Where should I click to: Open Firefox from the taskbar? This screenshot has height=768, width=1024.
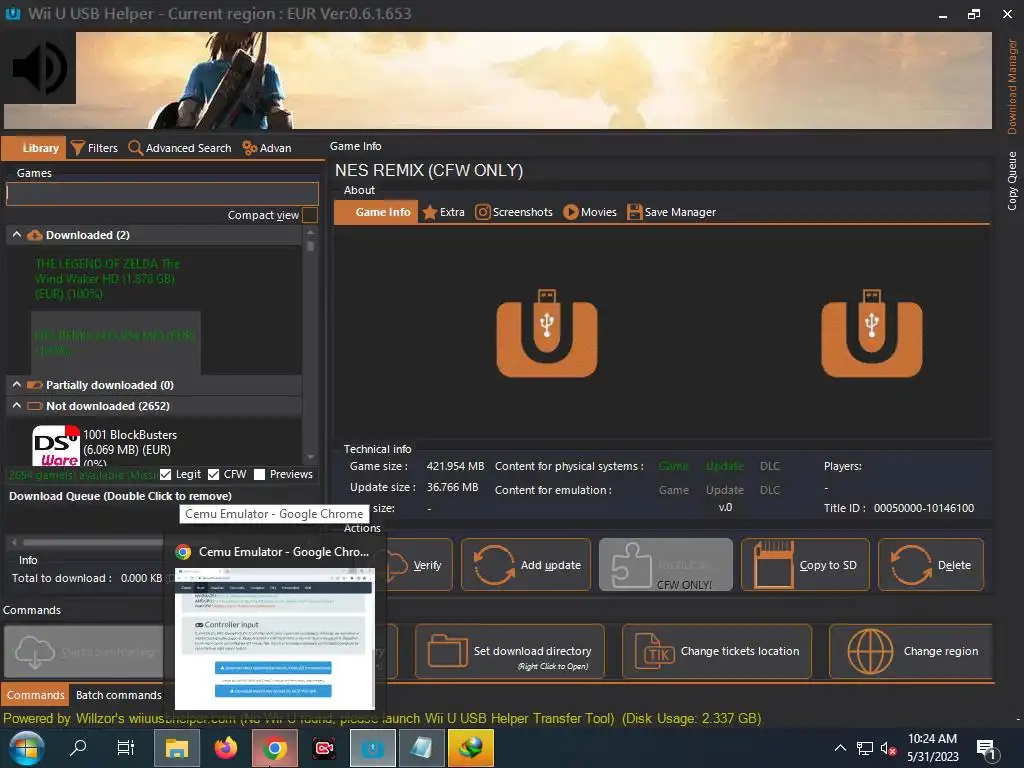pos(225,748)
